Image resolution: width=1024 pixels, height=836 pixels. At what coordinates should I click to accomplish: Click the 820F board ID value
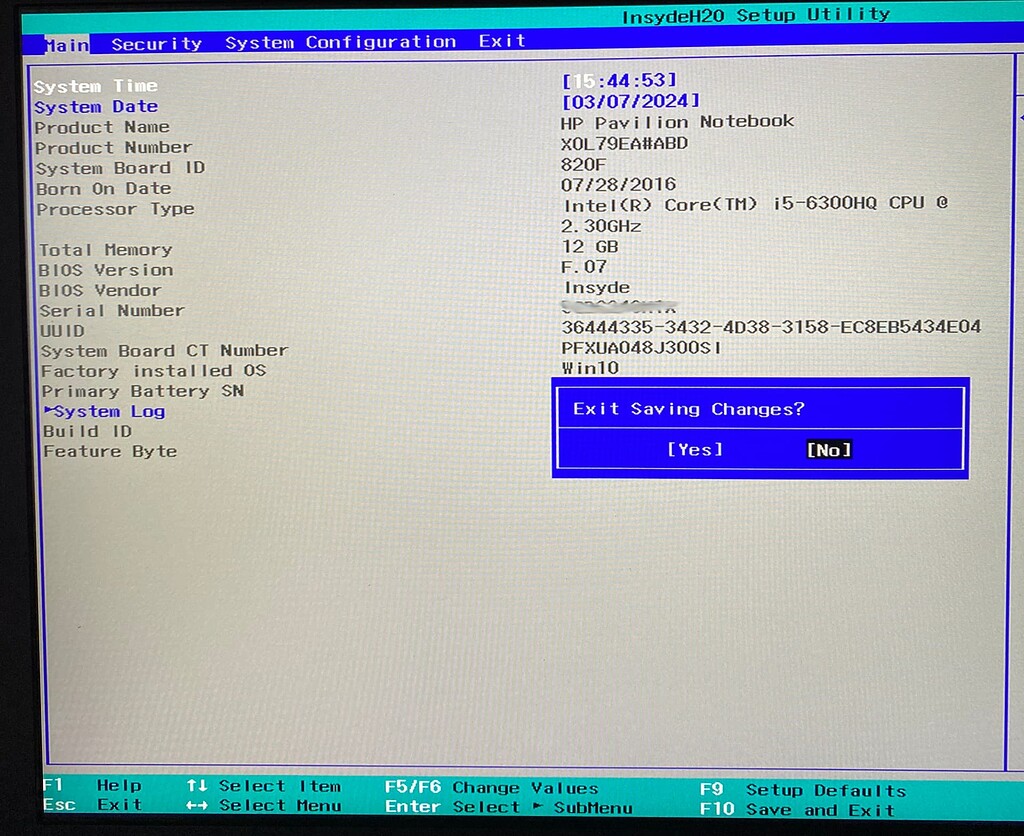click(x=583, y=164)
